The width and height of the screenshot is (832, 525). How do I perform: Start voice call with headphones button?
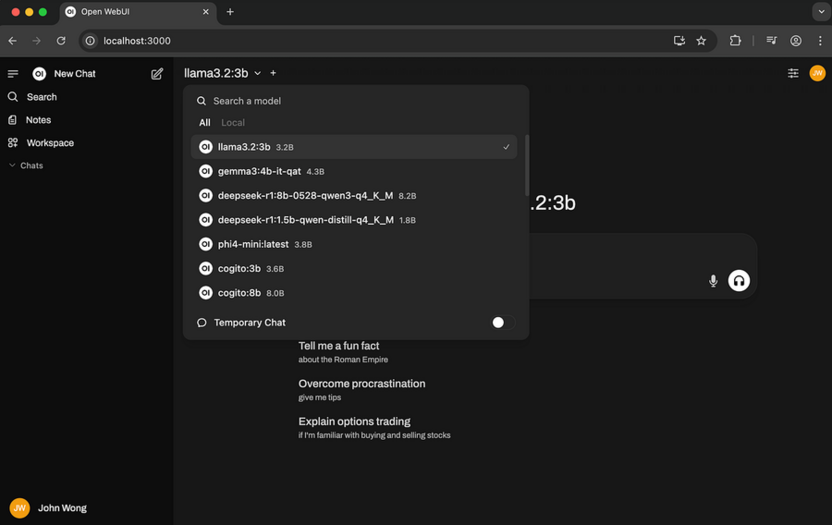pyautogui.click(x=739, y=280)
